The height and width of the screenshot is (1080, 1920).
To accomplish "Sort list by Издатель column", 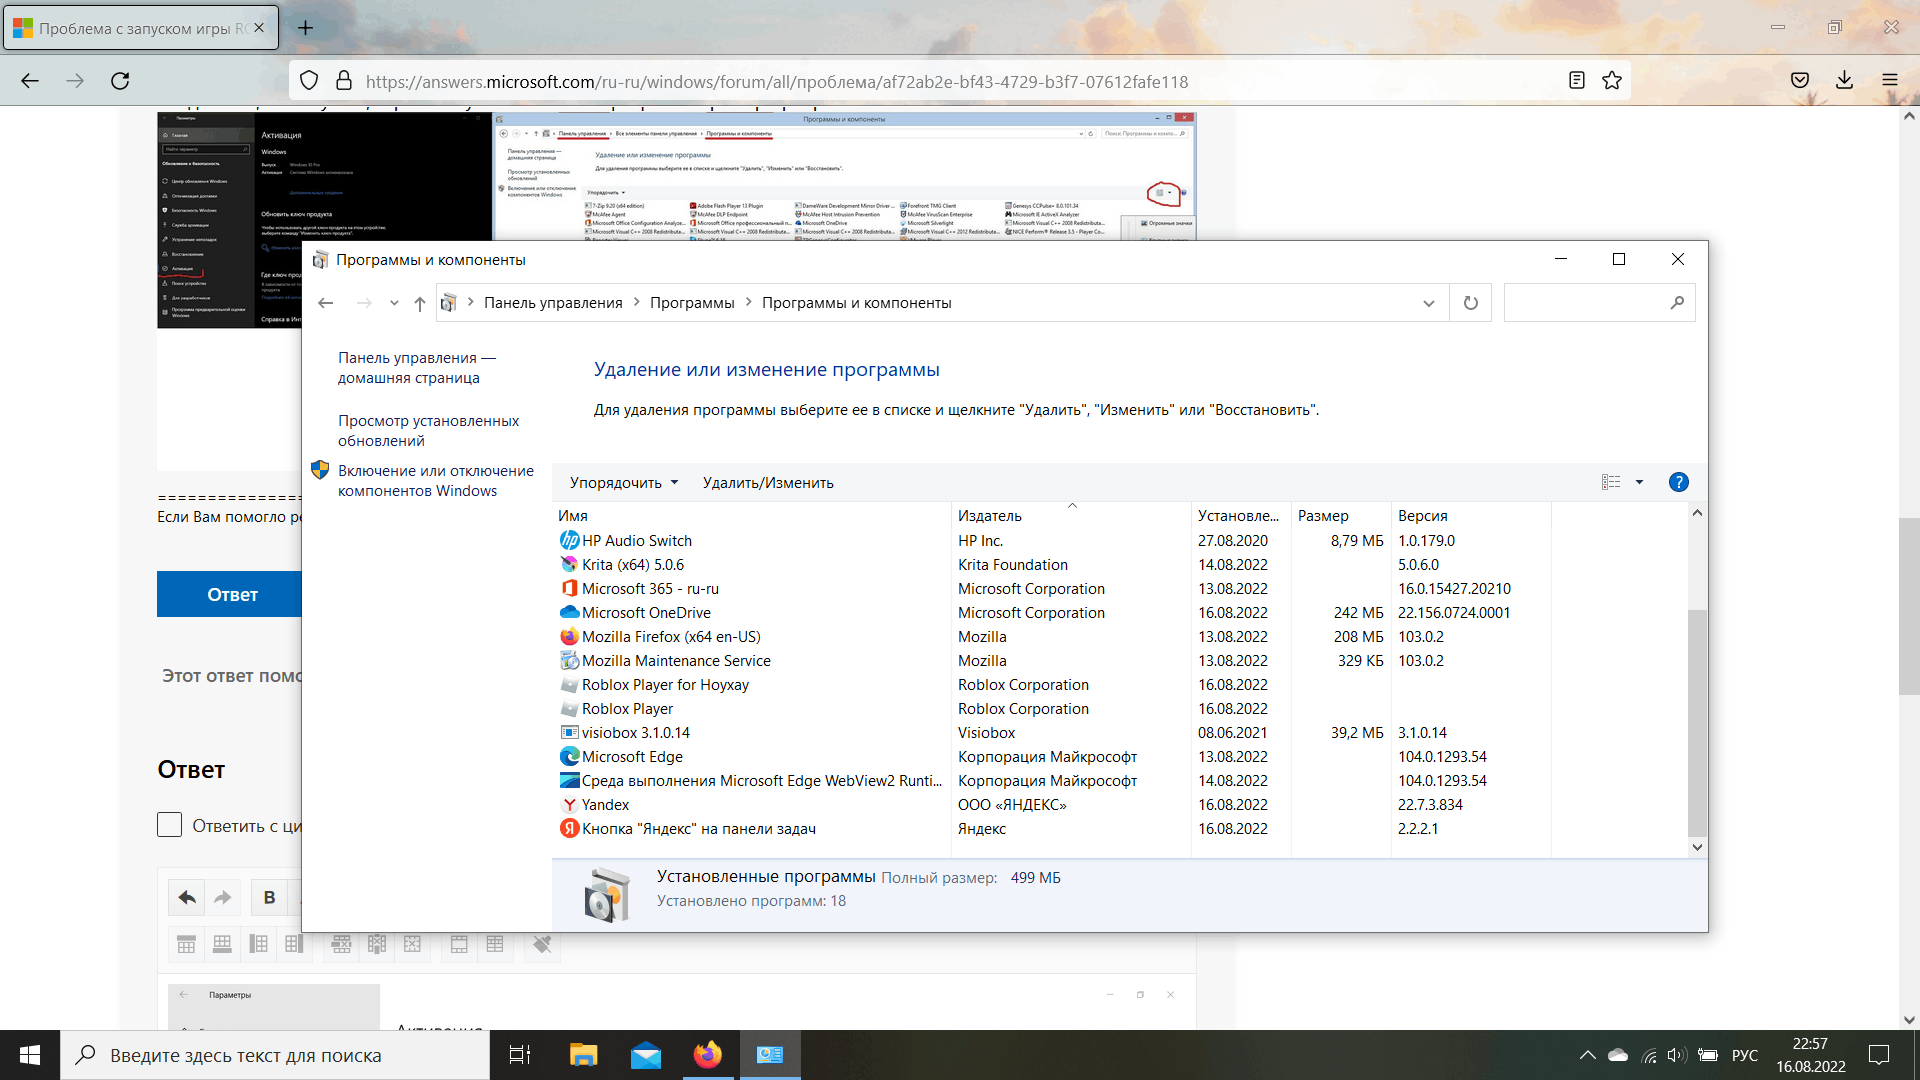I will pos(1071,515).
